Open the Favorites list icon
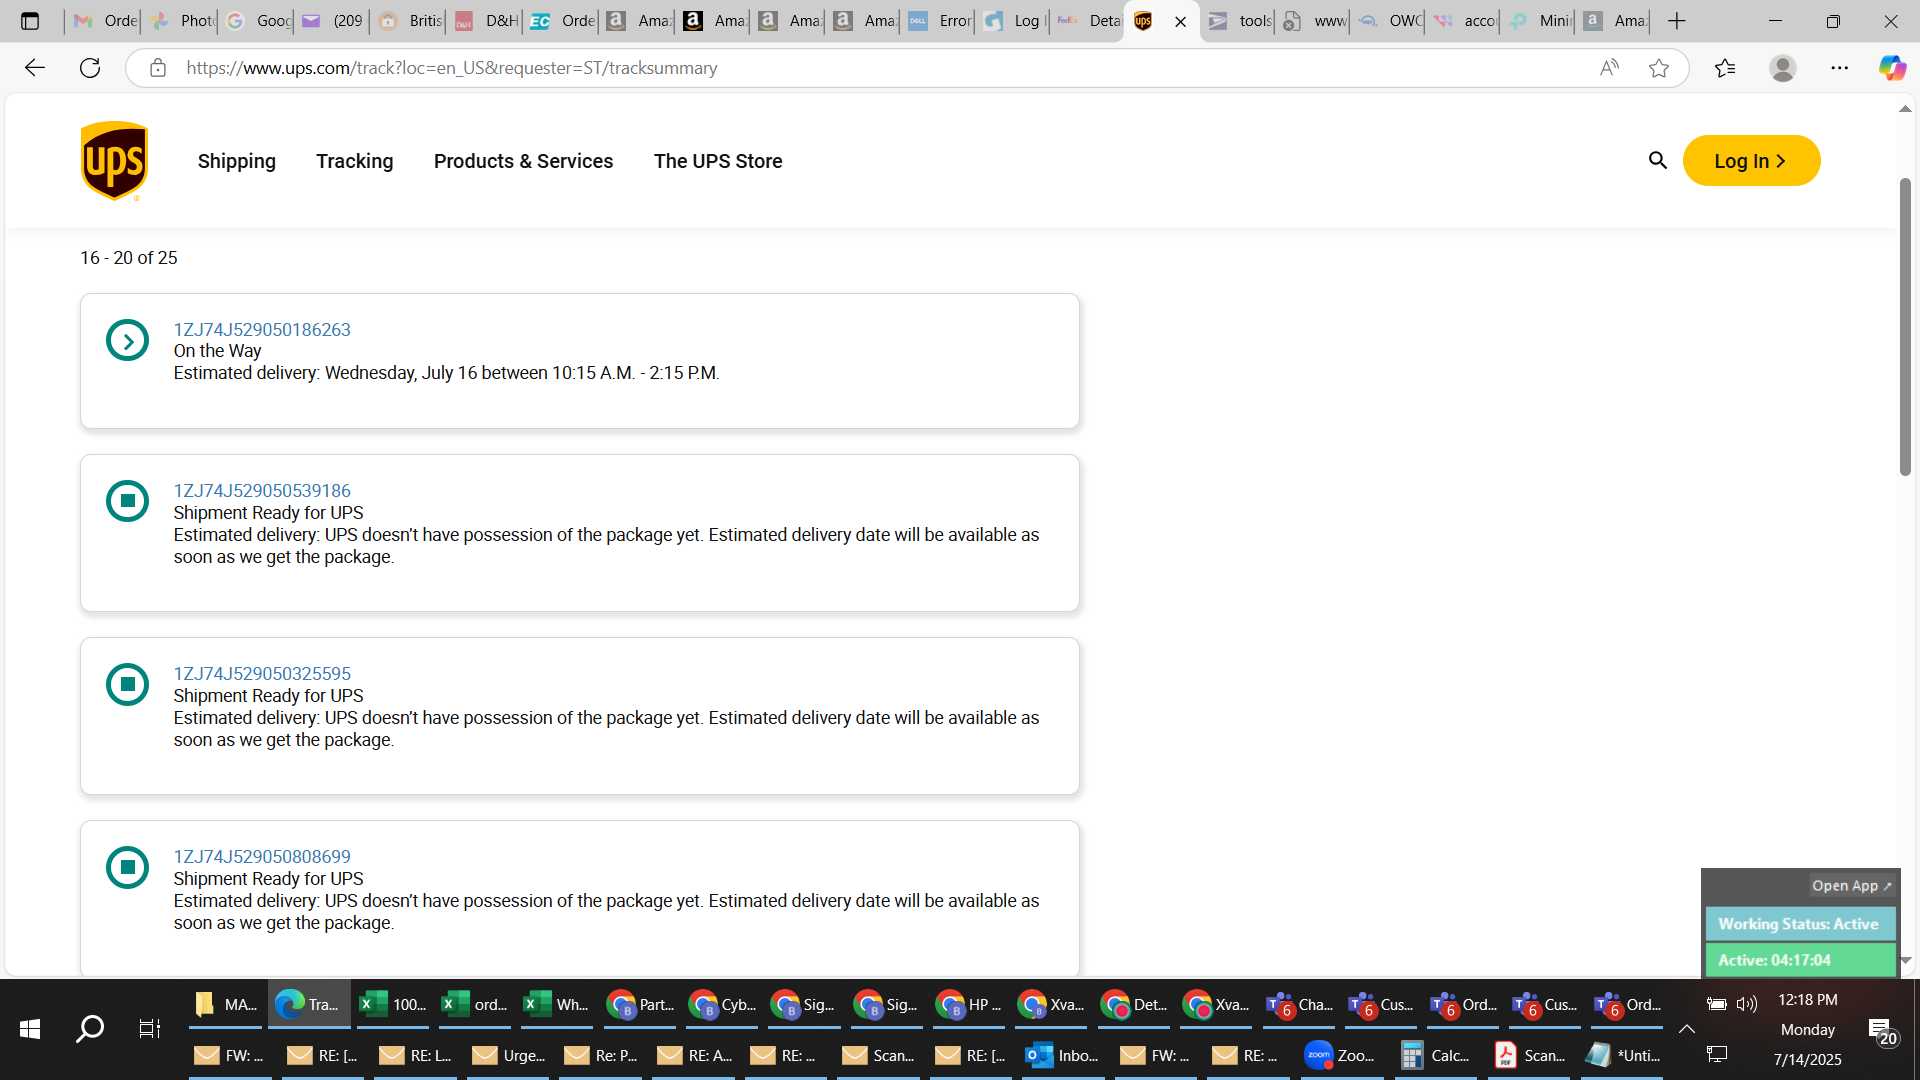 1725,68
